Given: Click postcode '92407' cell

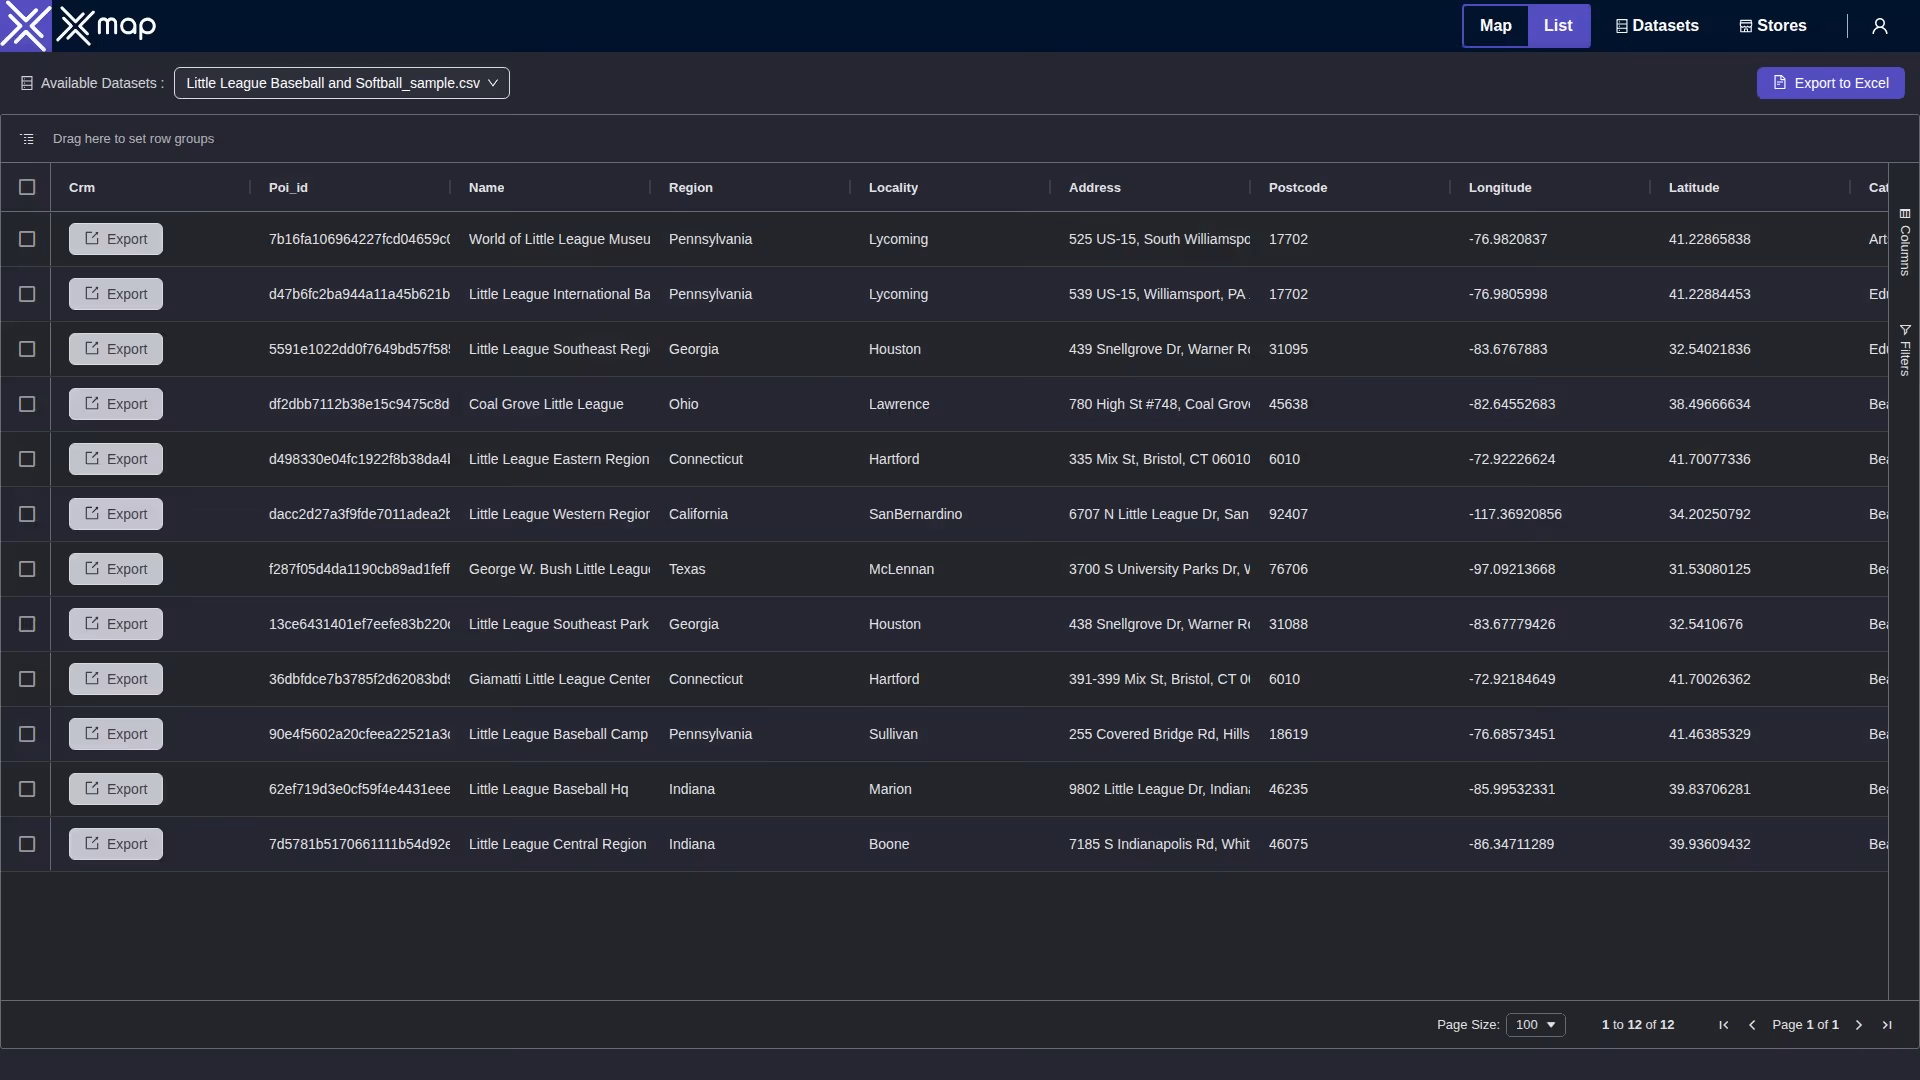Looking at the screenshot, I should pos(1350,514).
